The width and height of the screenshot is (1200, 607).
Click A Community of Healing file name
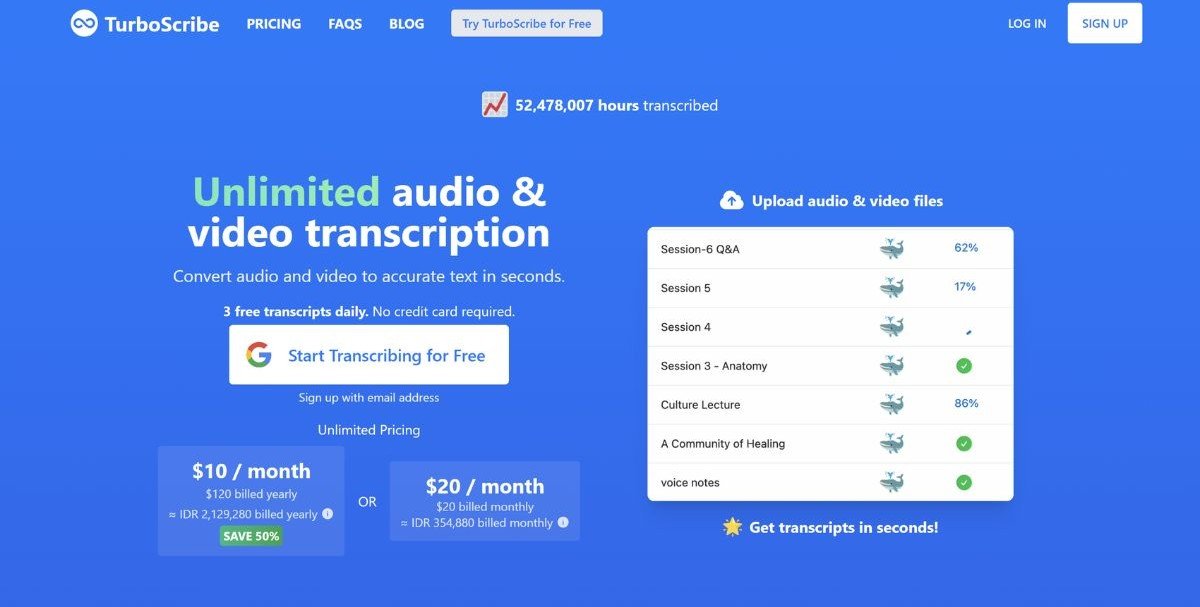723,444
